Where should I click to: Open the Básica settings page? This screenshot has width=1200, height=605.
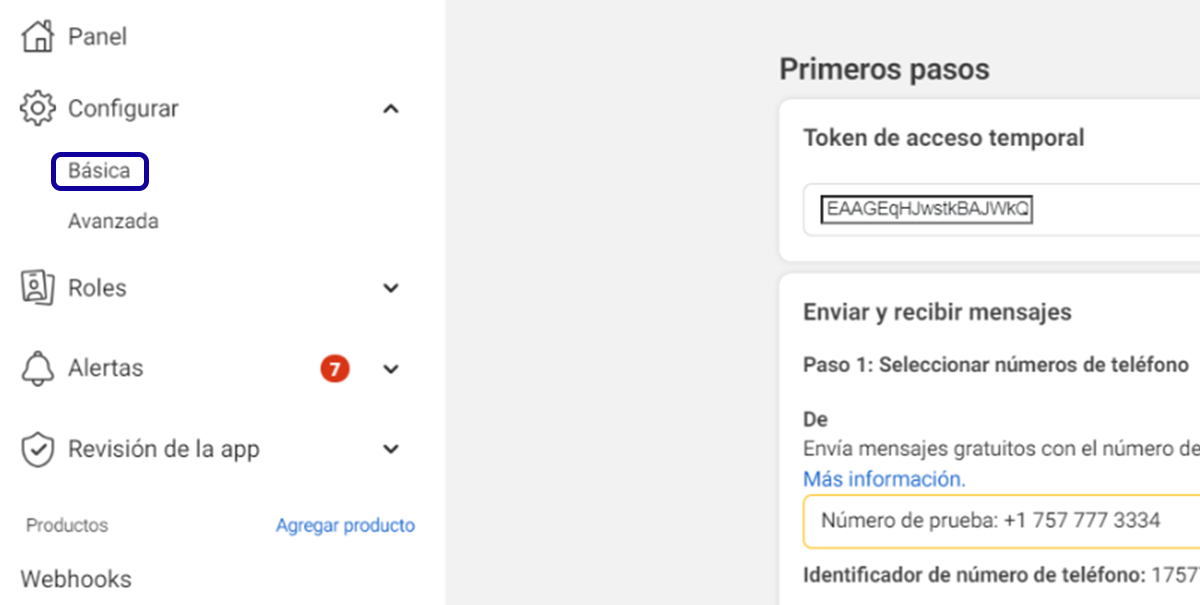99,171
